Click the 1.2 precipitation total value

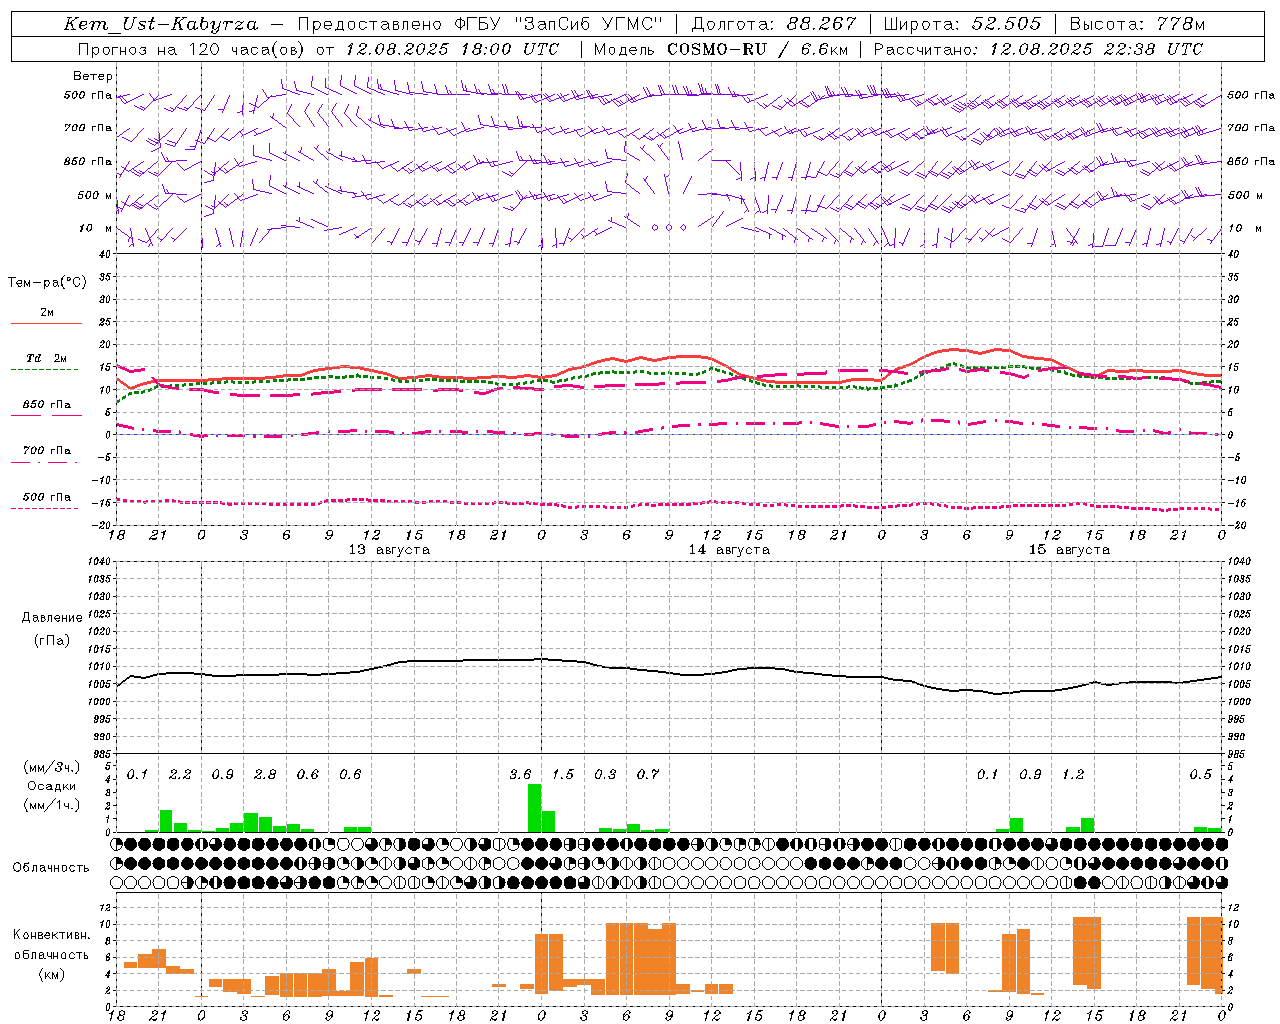click(x=1073, y=775)
